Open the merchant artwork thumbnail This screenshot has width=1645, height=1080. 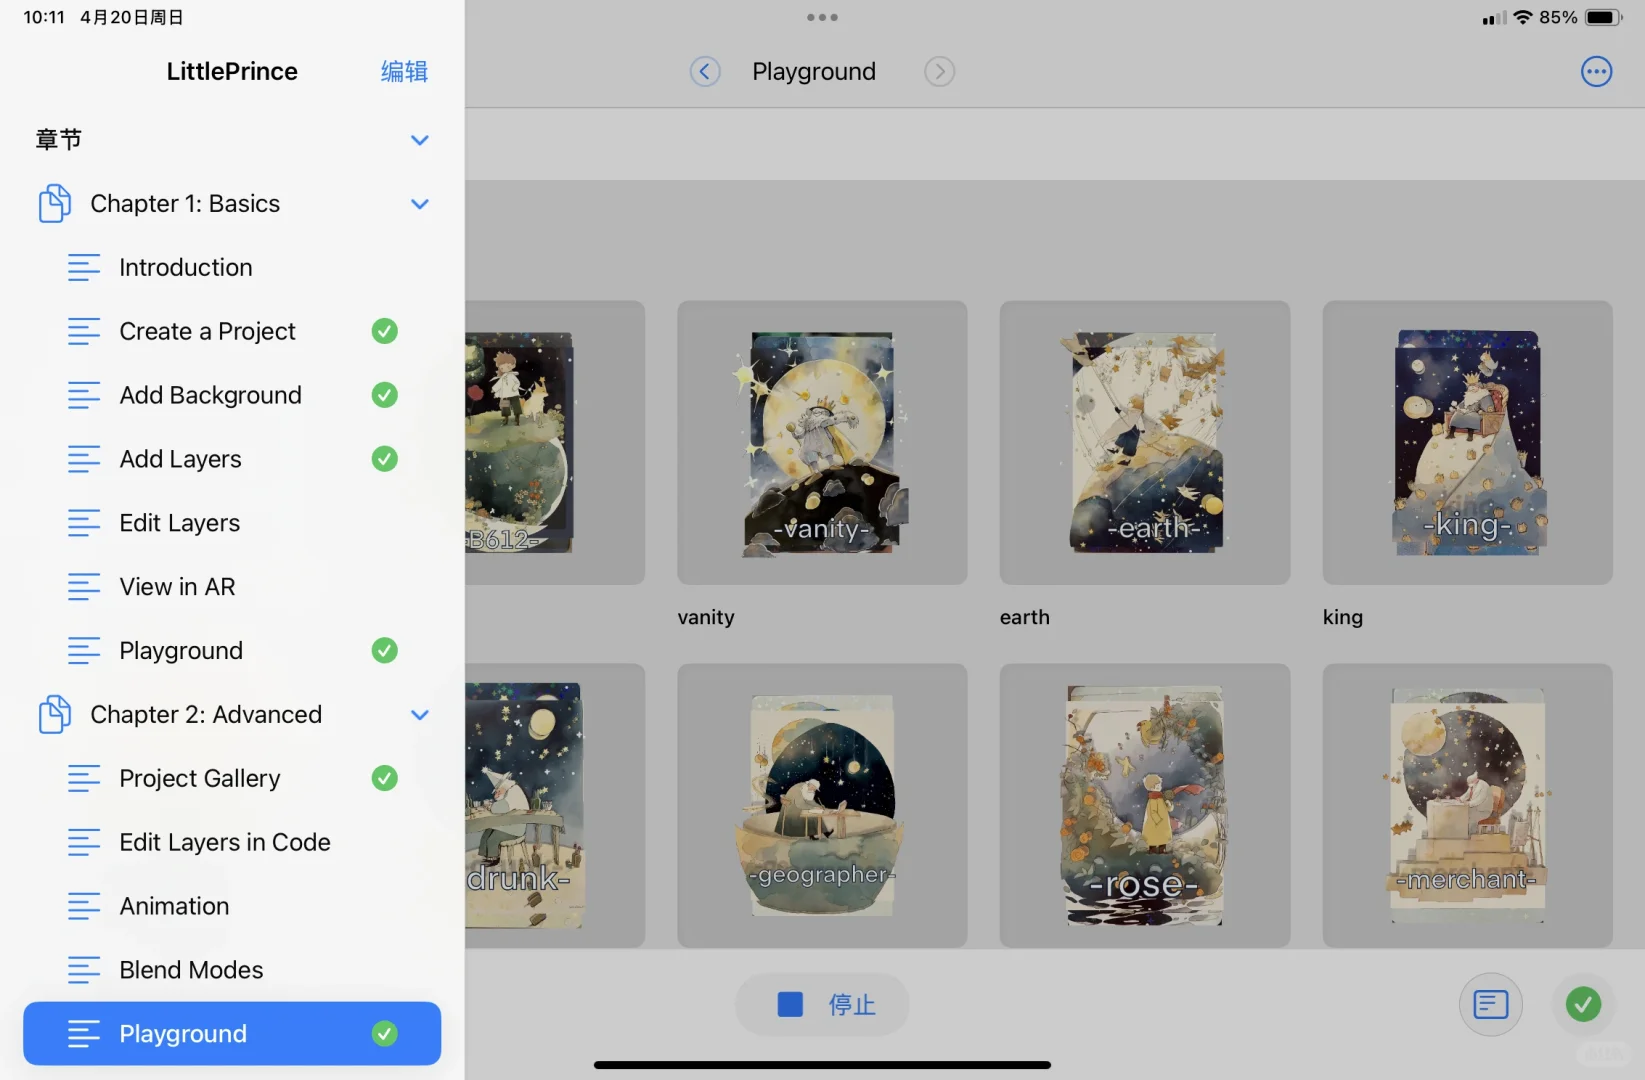tap(1467, 806)
